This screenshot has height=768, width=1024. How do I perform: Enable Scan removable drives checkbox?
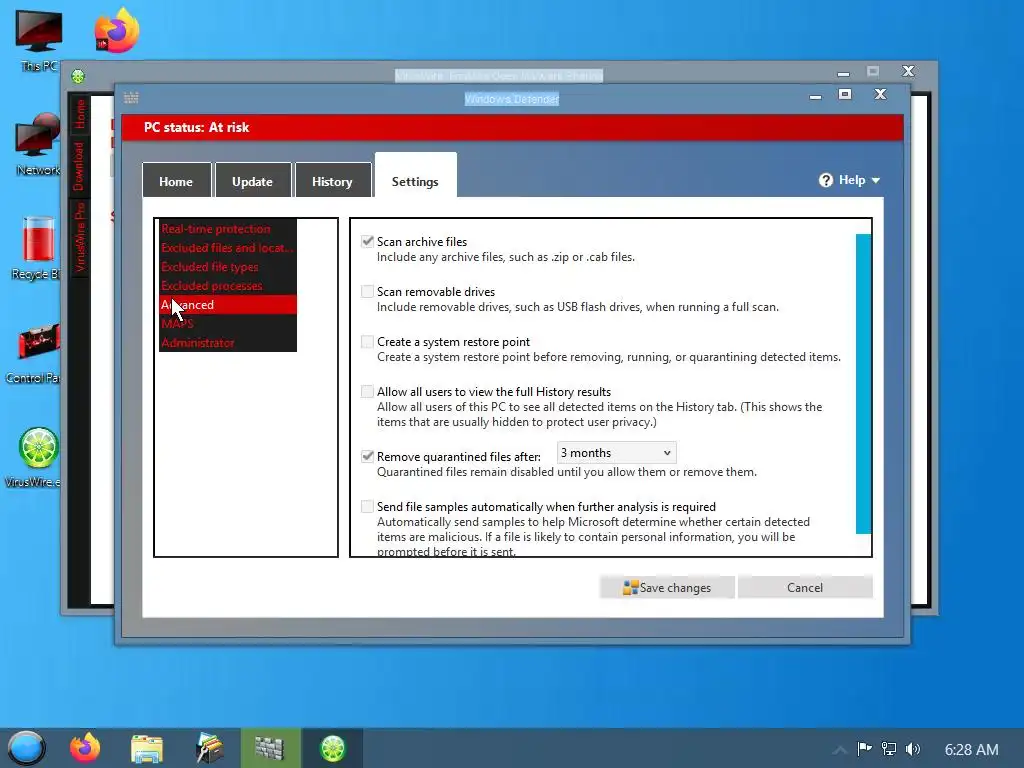(x=368, y=292)
